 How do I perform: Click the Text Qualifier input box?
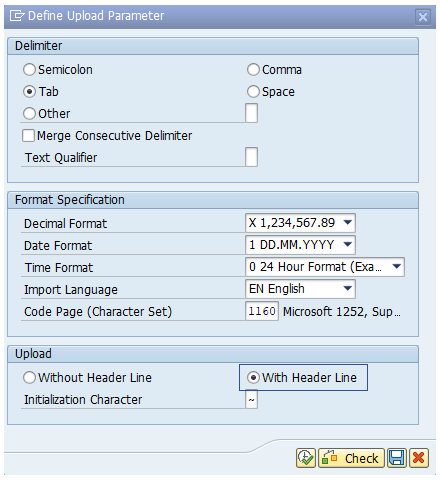pyautogui.click(x=251, y=157)
